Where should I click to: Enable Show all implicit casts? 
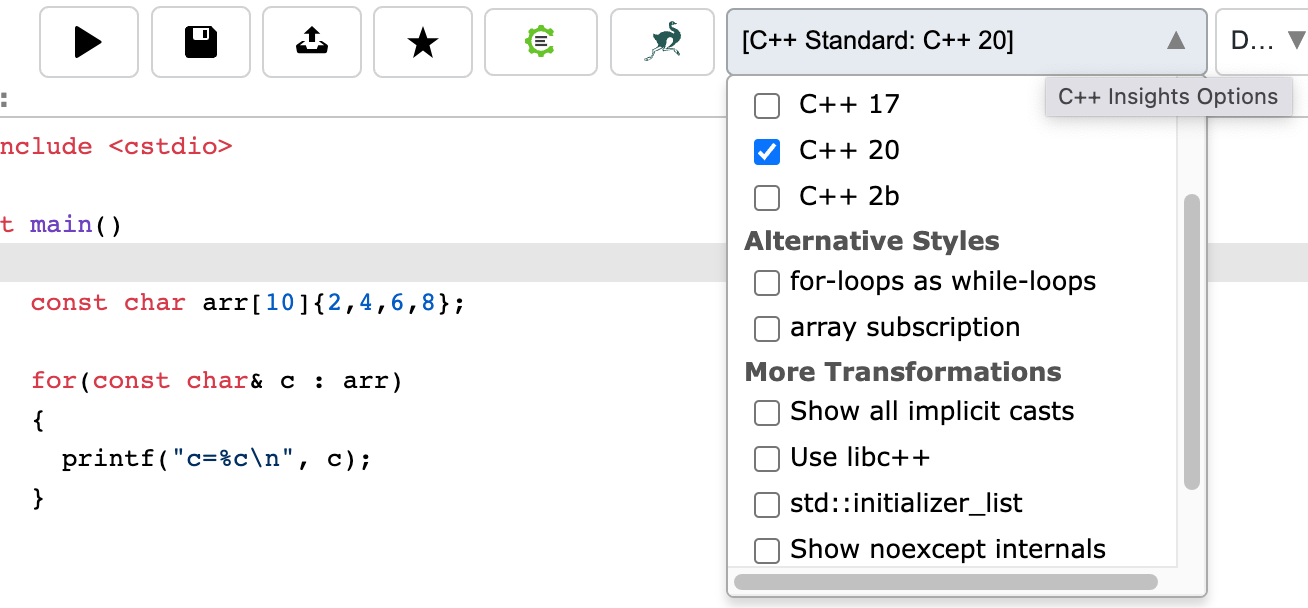coord(767,413)
